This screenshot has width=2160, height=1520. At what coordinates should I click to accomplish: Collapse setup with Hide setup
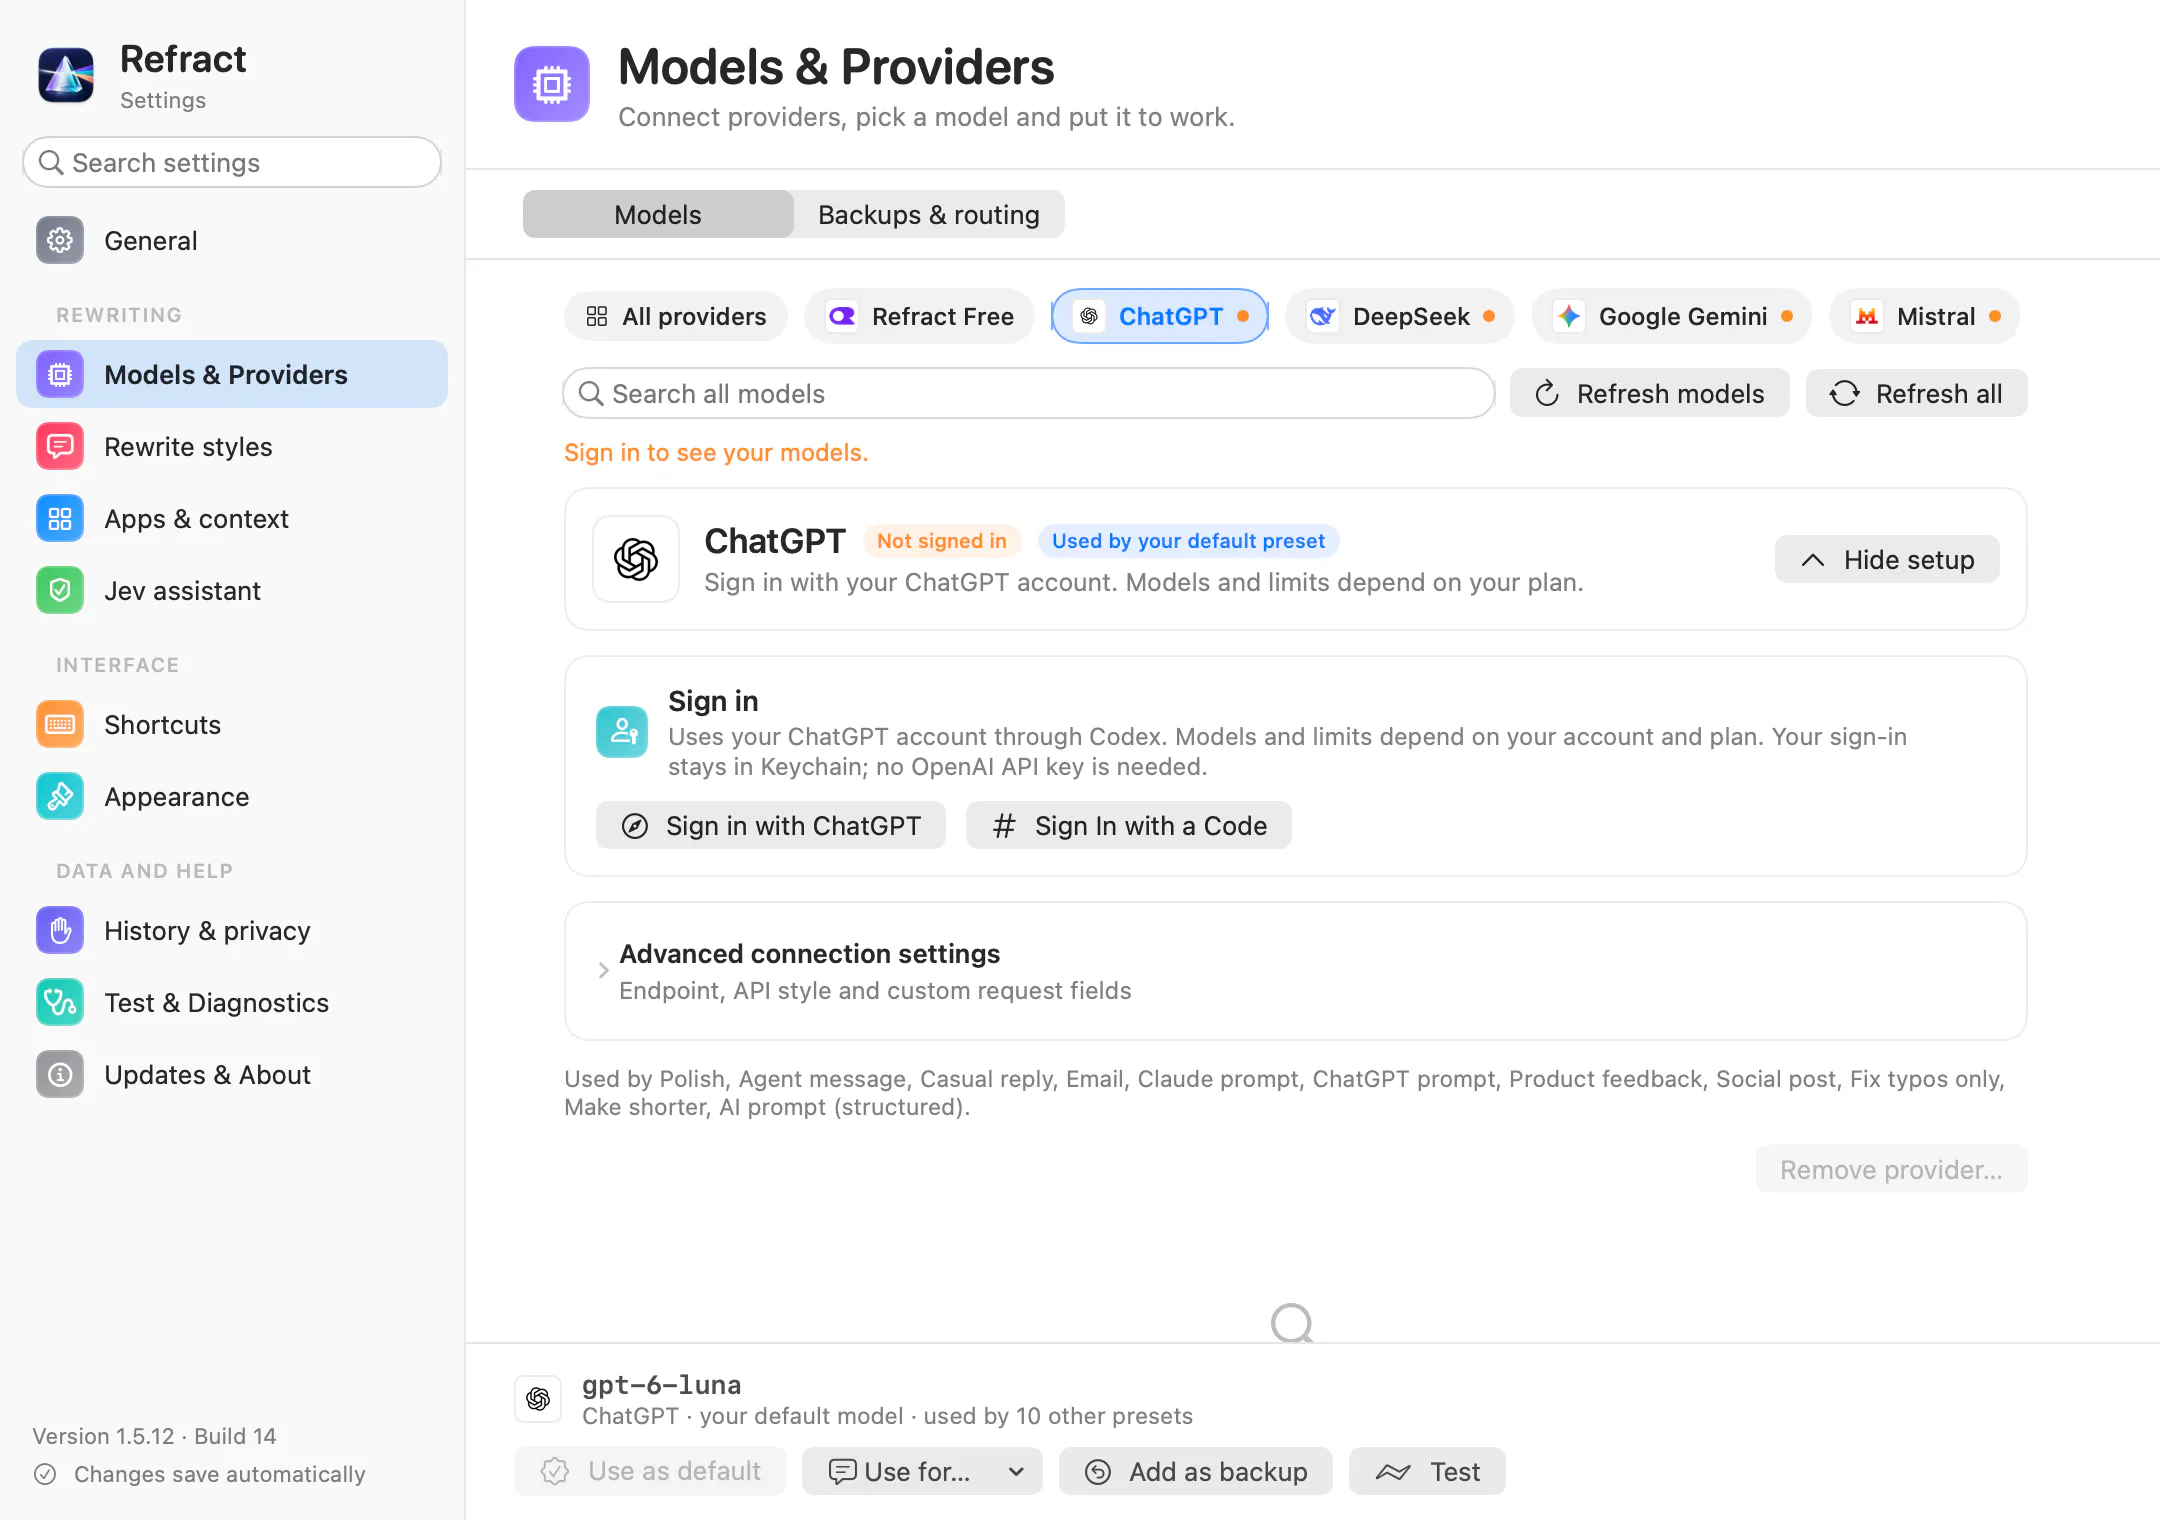click(x=1887, y=560)
